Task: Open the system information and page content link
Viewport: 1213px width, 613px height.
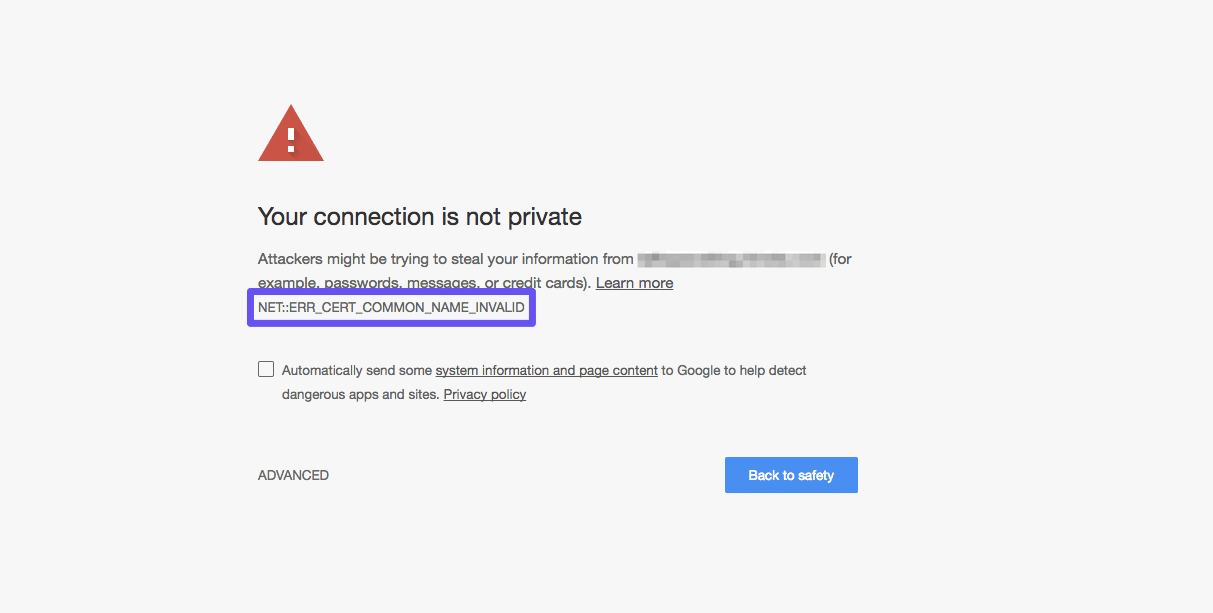Action: point(546,370)
